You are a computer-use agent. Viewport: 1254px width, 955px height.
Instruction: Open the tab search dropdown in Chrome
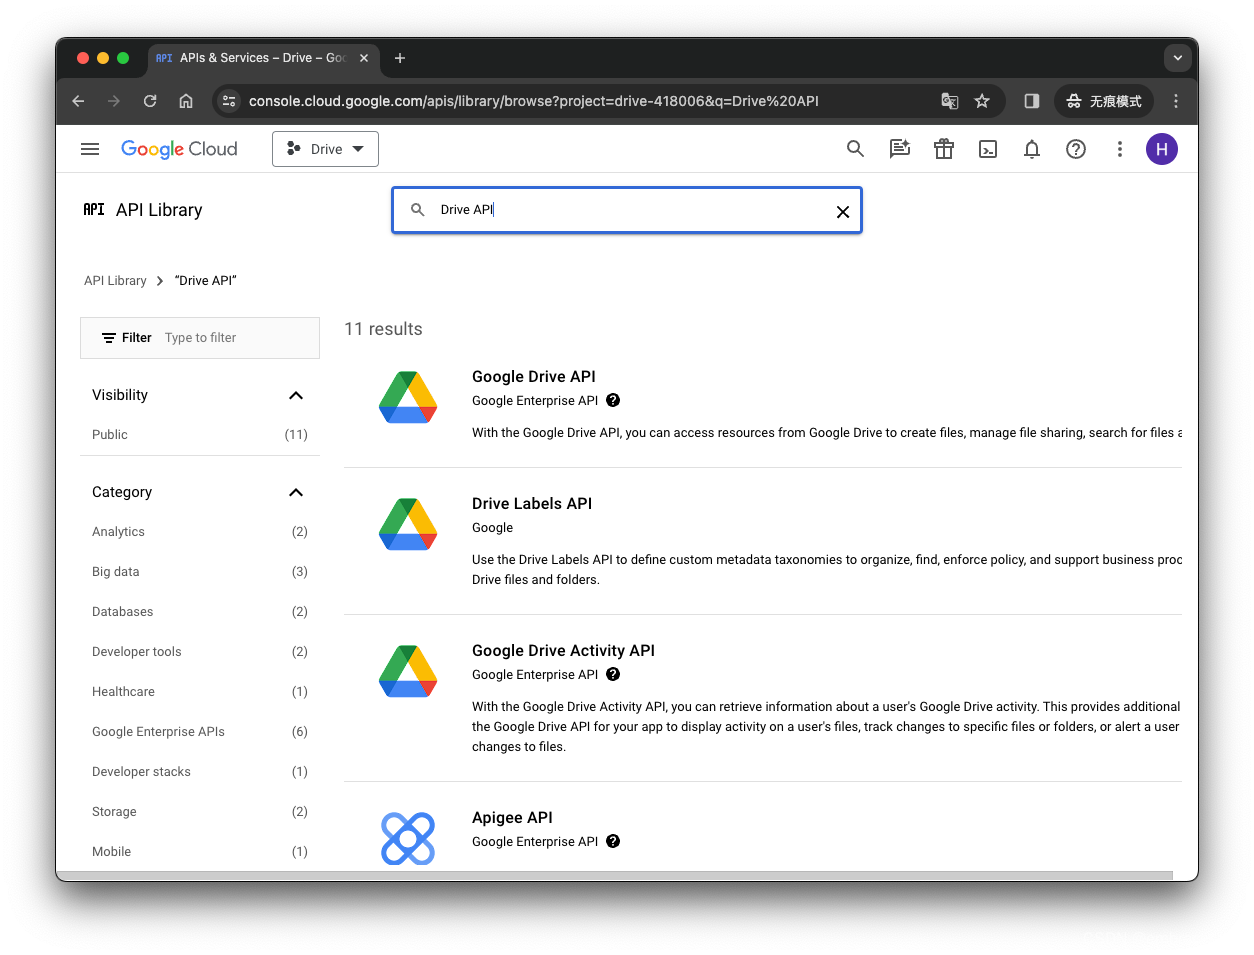[x=1177, y=58]
